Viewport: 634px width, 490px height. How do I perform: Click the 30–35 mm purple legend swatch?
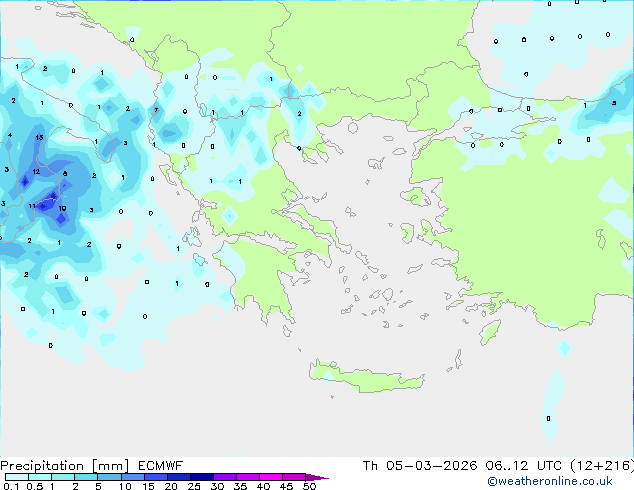224,477
